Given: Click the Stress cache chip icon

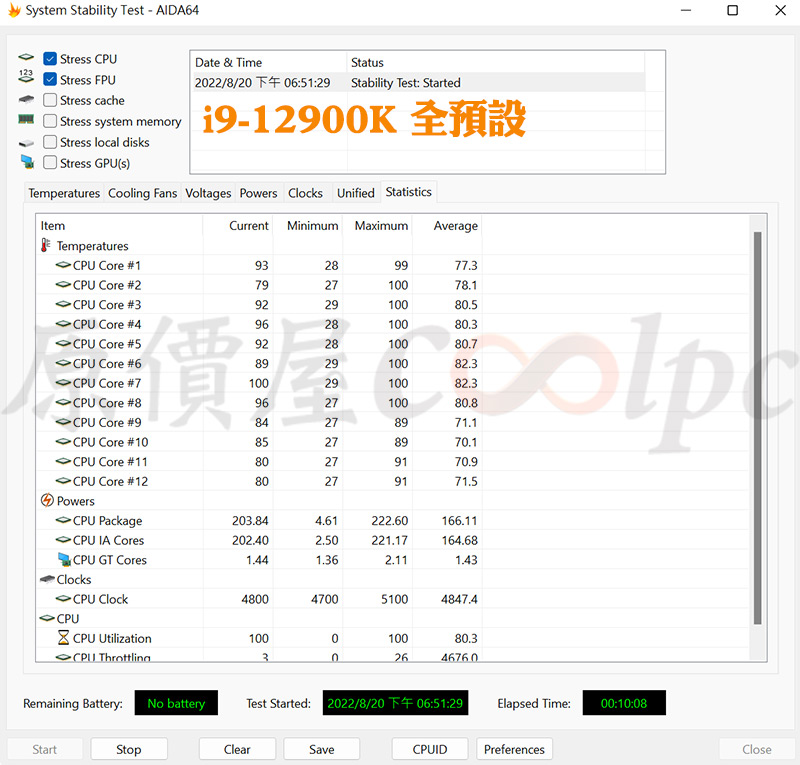Looking at the screenshot, I should tap(26, 99).
